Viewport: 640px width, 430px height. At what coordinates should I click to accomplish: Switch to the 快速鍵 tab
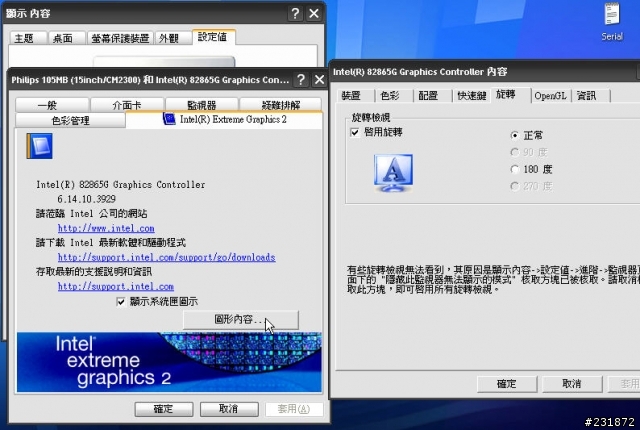(x=471, y=96)
